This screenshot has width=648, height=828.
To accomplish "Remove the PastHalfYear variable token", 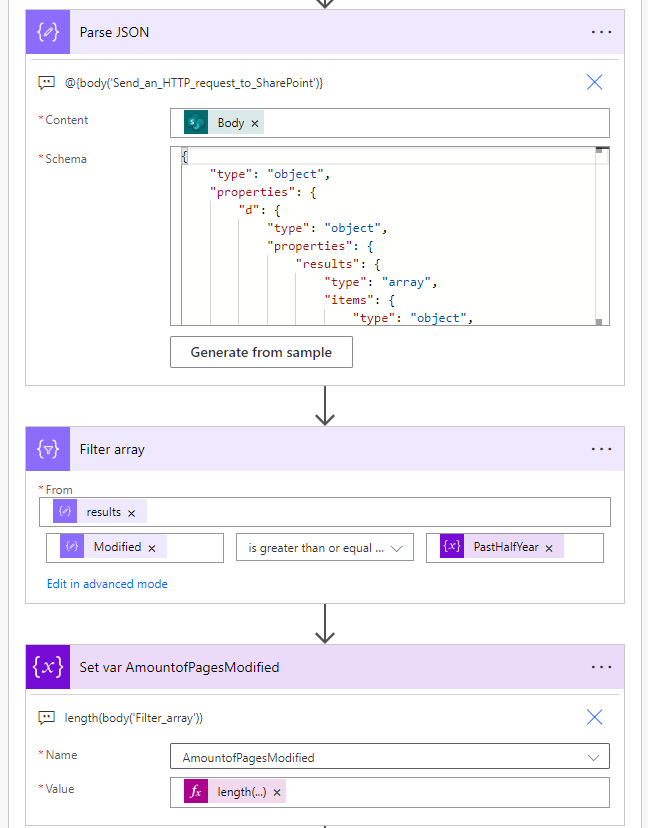I will [549, 548].
